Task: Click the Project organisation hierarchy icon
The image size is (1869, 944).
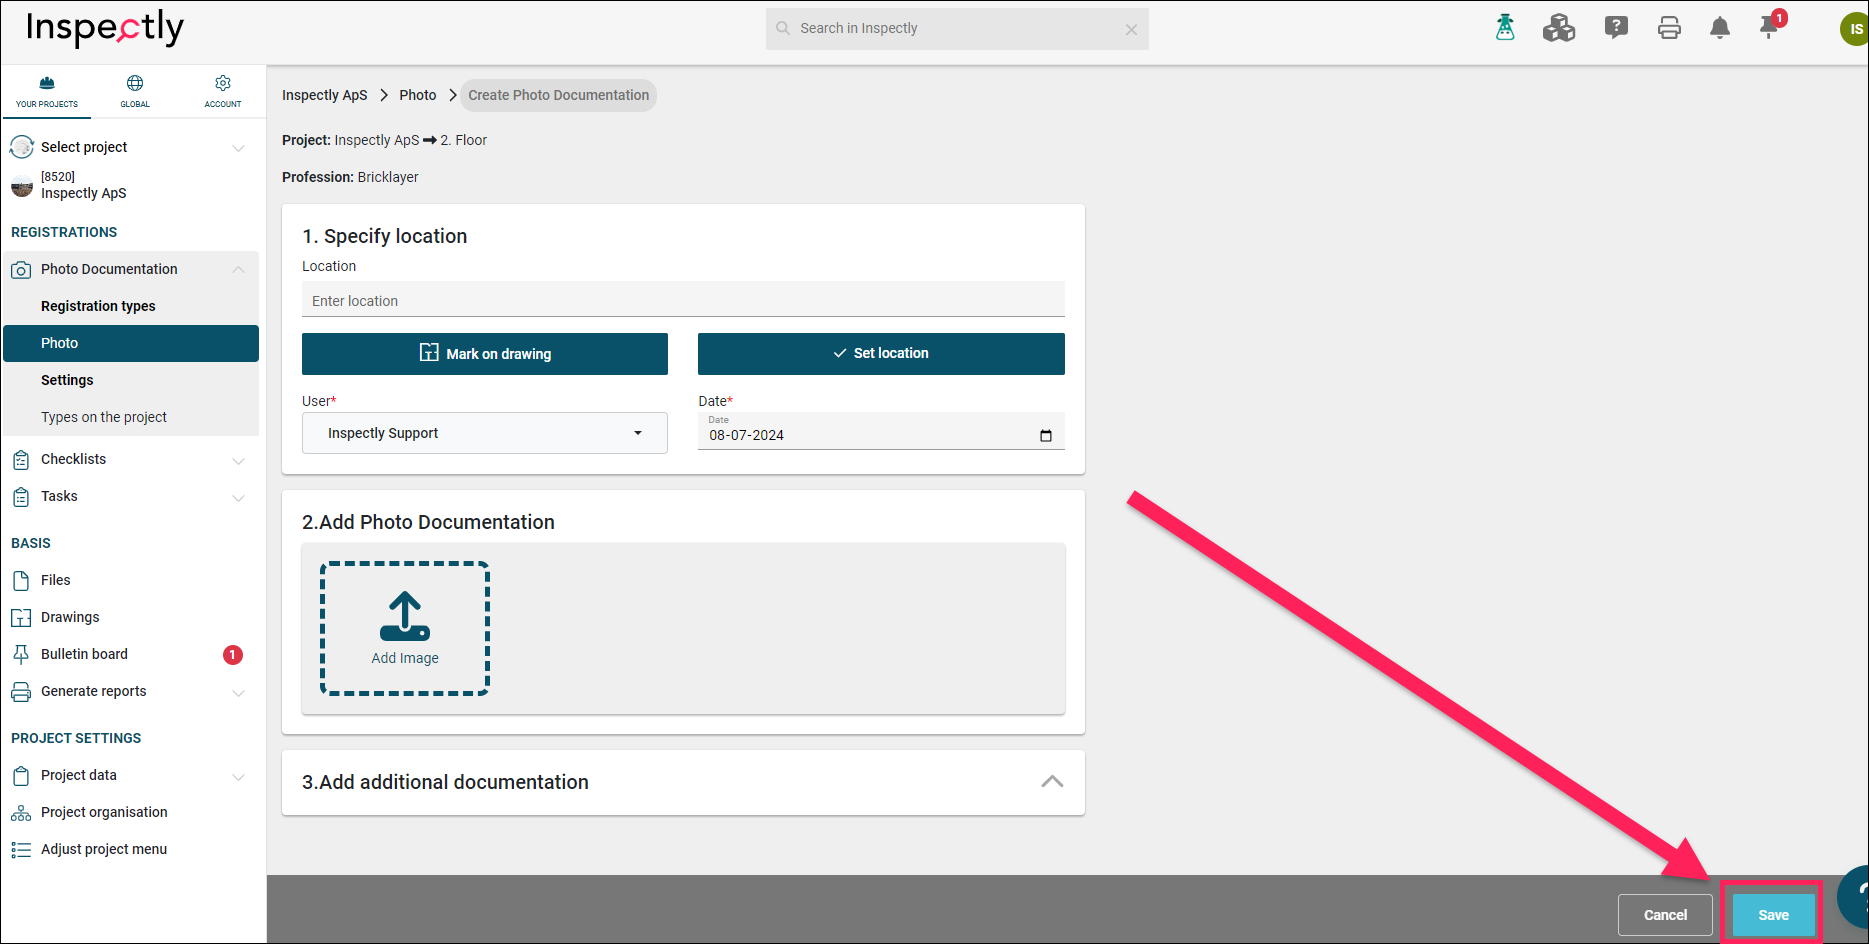Action: click(x=21, y=813)
